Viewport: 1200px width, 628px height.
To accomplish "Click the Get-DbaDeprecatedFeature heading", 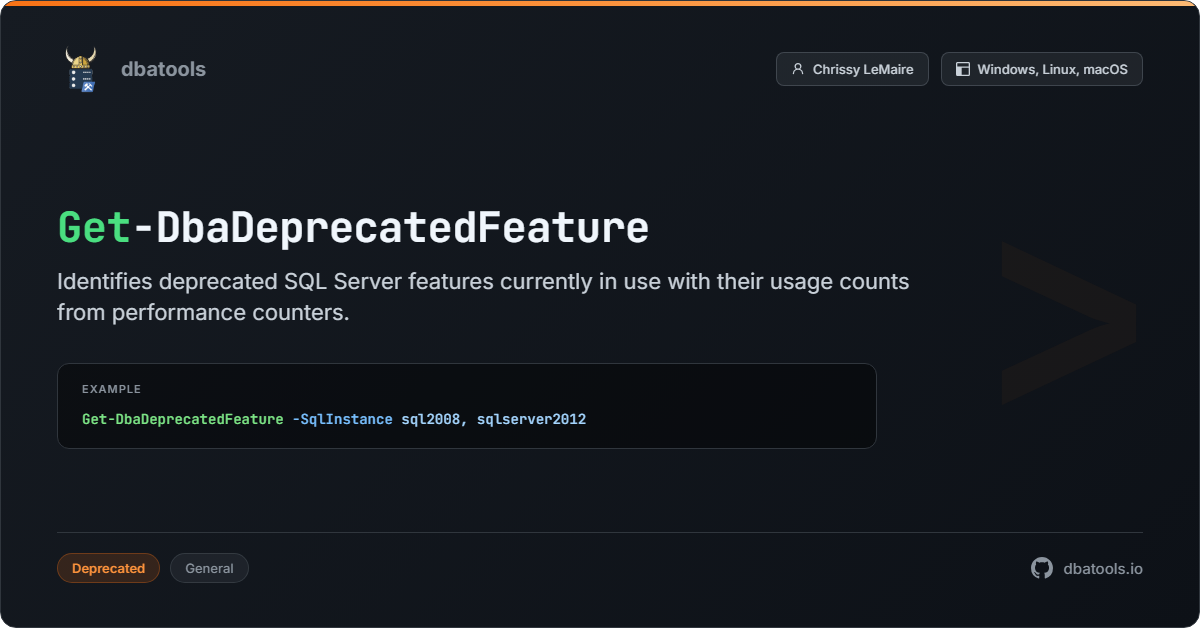I will 353,228.
